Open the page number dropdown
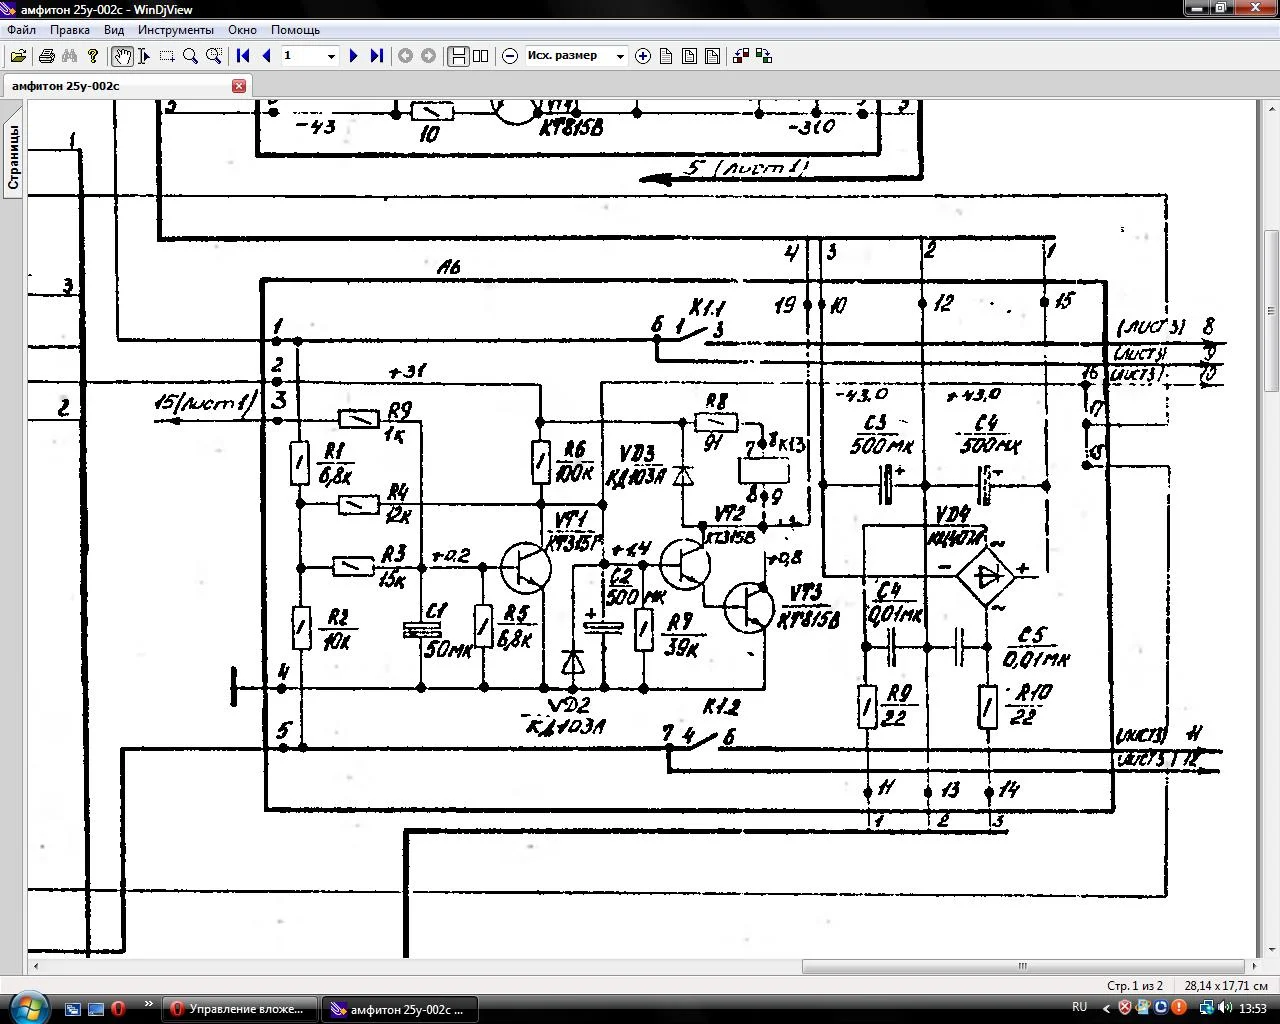This screenshot has height=1024, width=1280. click(x=332, y=56)
